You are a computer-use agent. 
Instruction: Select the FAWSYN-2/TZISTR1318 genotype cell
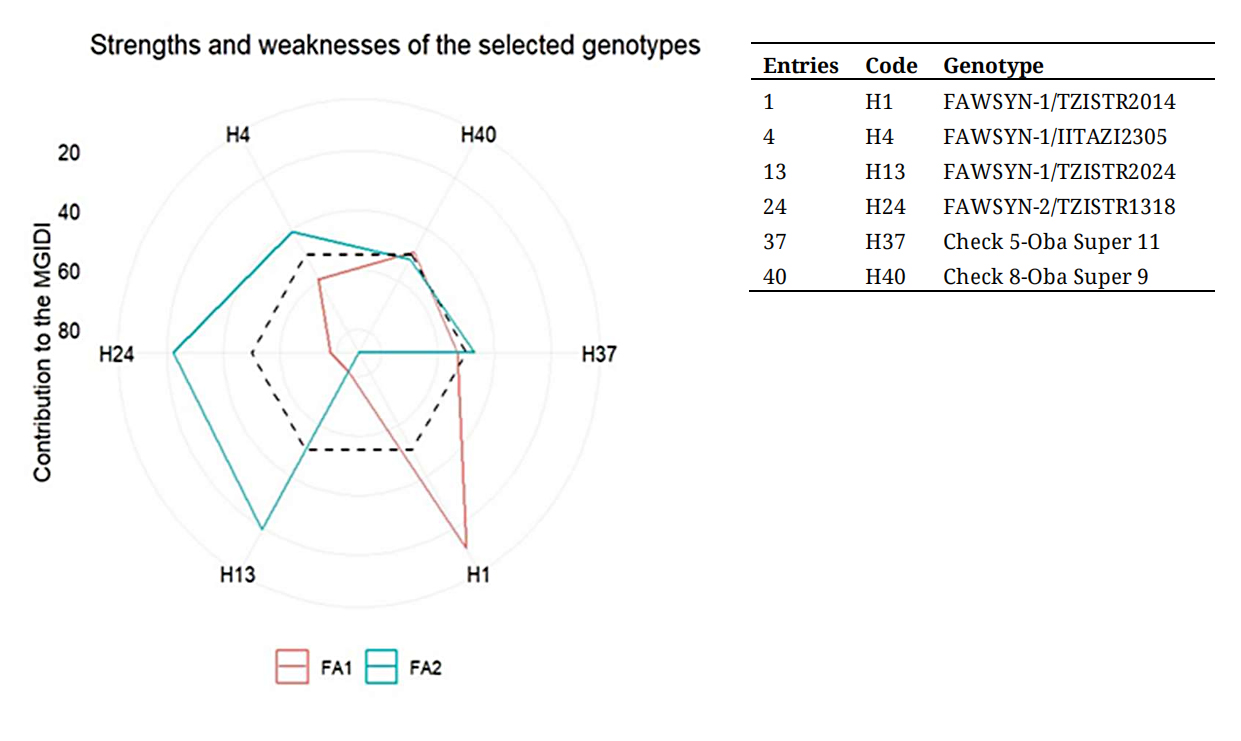(x=1059, y=207)
